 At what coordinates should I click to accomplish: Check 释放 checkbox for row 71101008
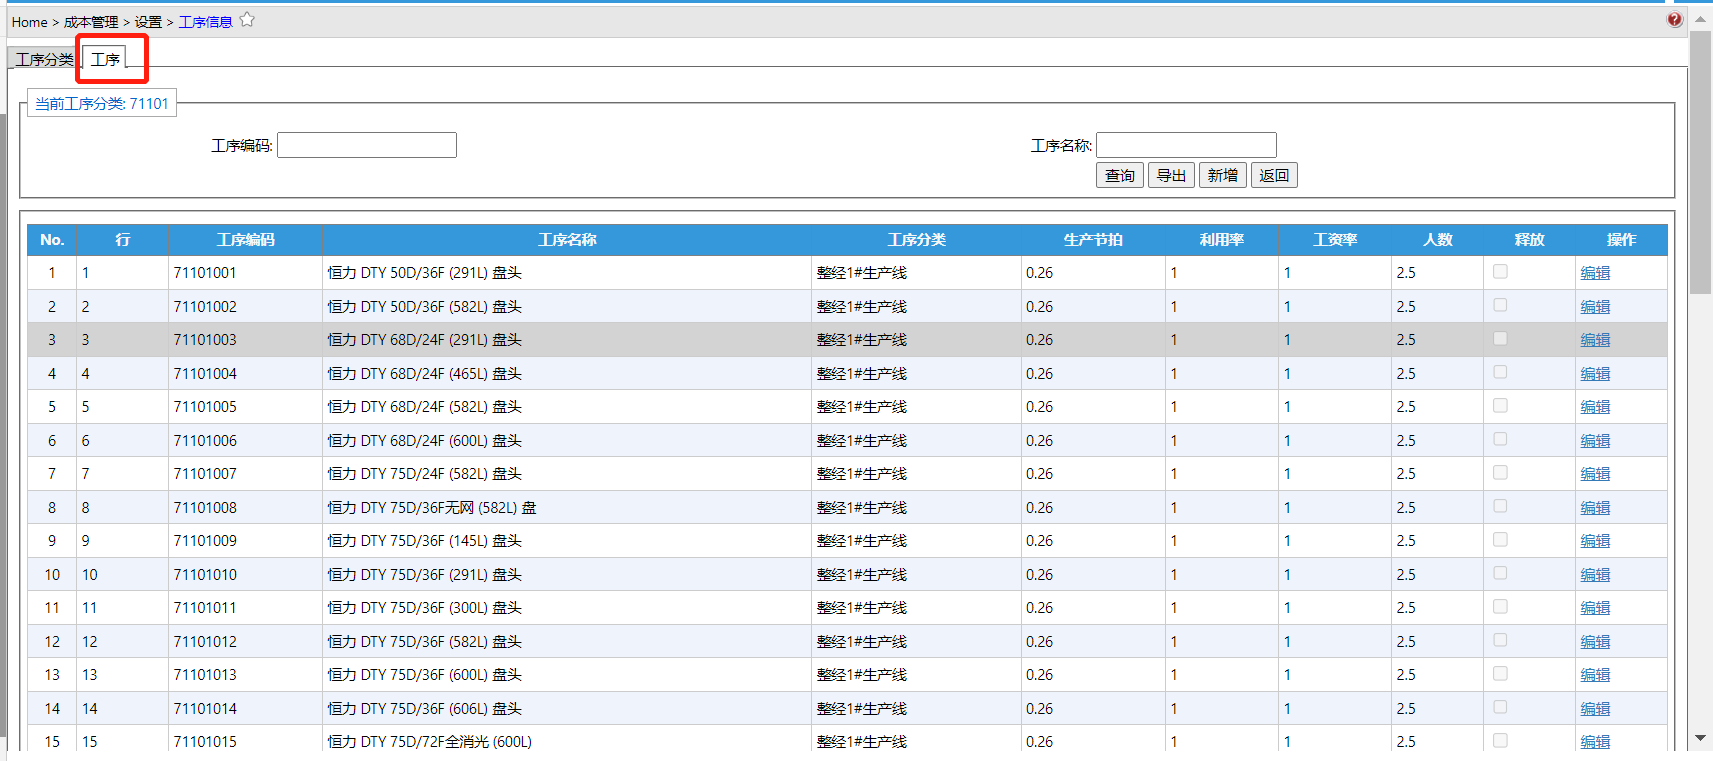(1500, 506)
